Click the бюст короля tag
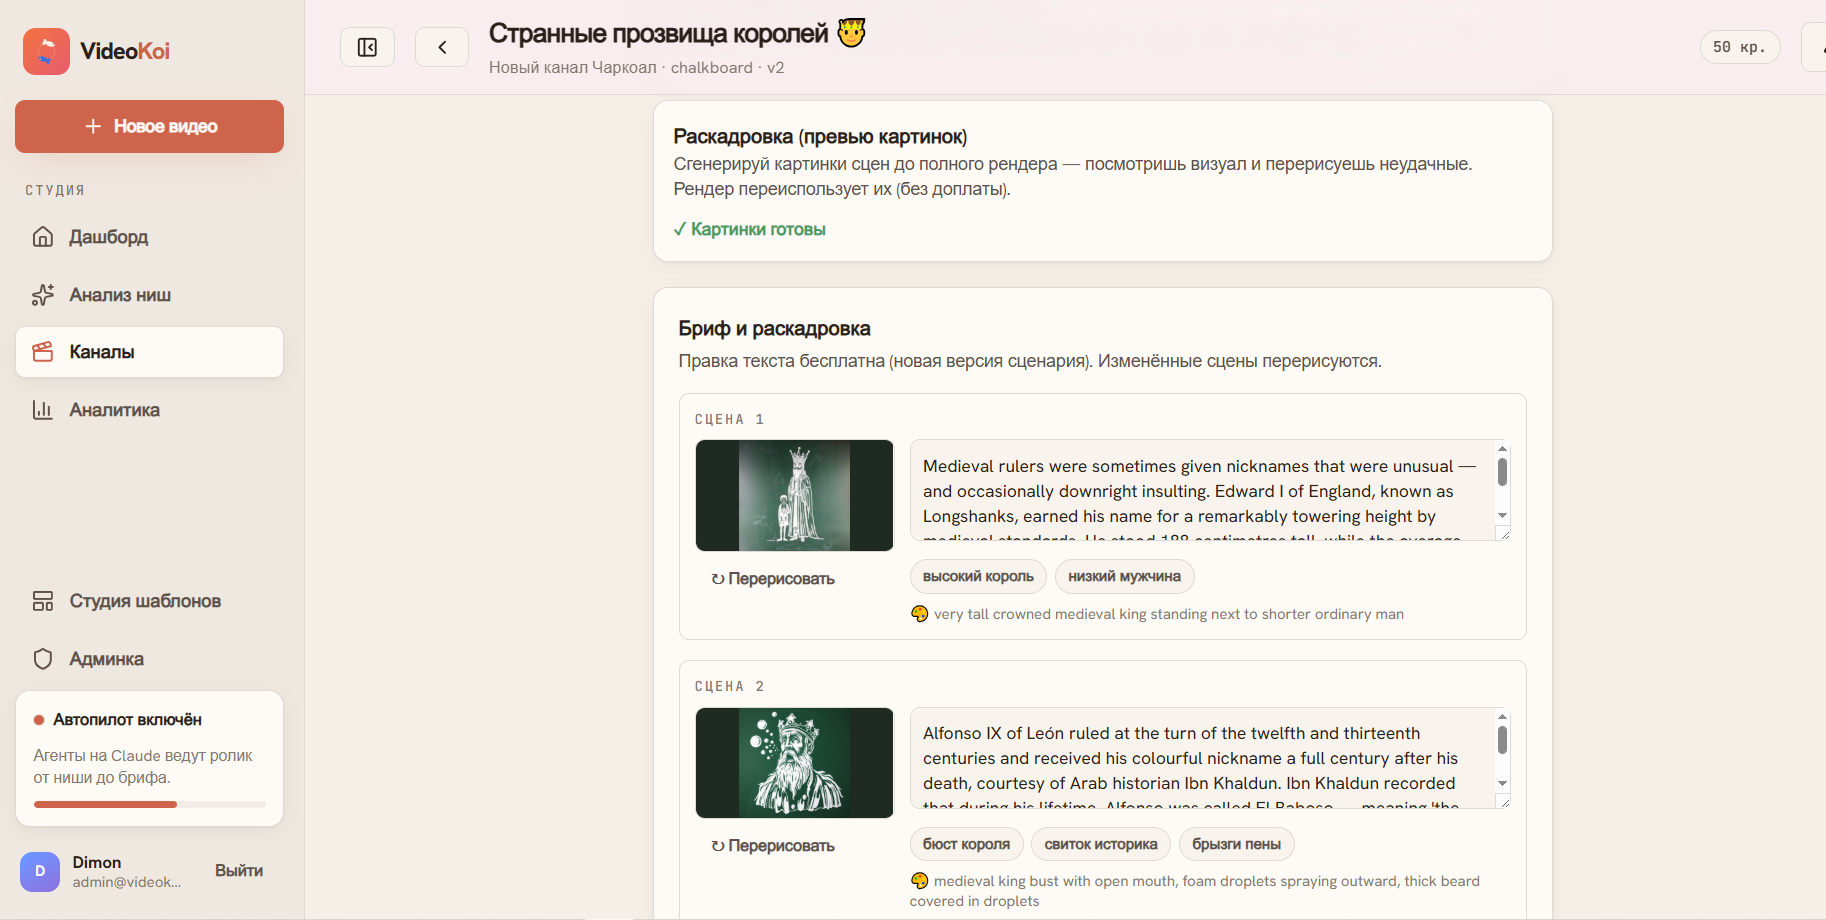 click(966, 844)
